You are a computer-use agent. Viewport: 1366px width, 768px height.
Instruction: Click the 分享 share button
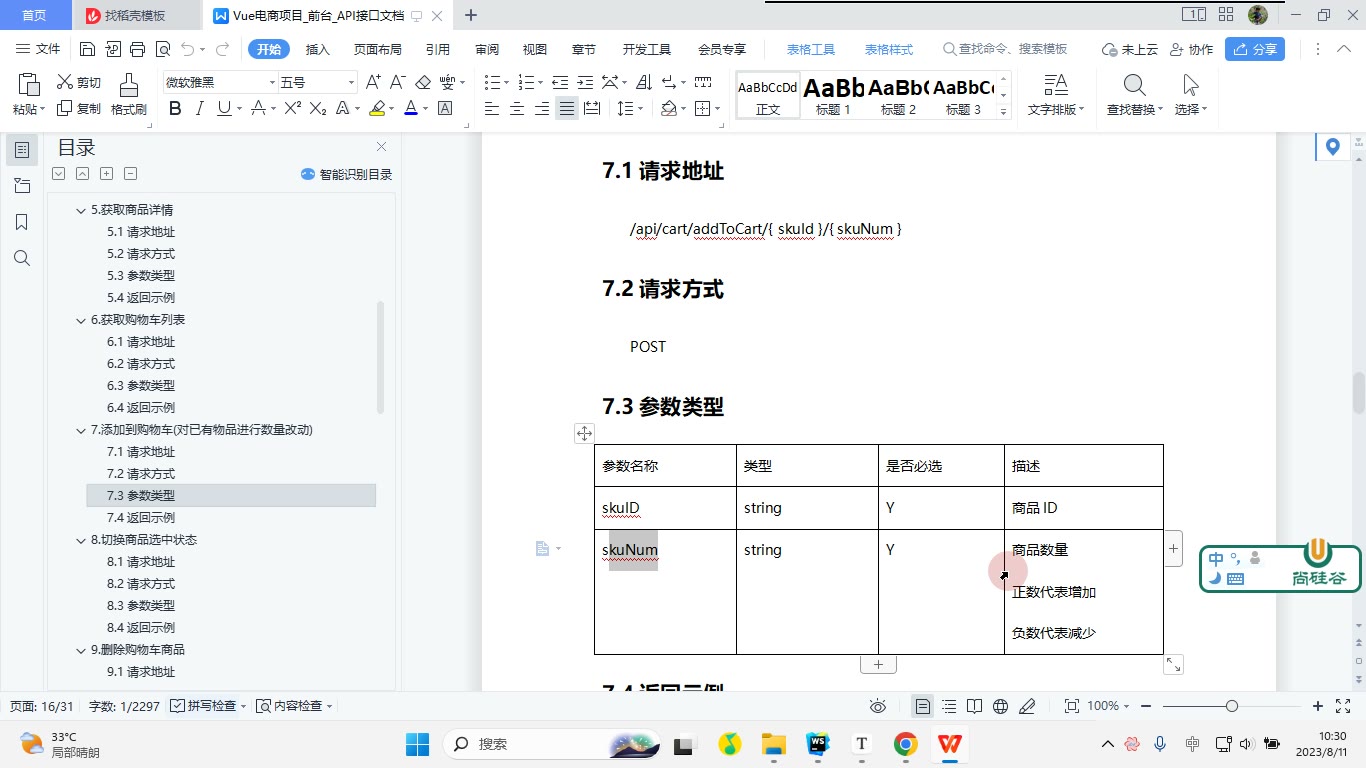pos(1255,49)
